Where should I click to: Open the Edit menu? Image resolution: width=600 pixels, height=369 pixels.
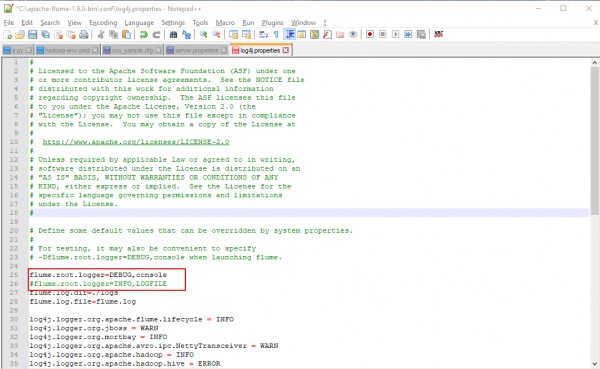coord(27,23)
